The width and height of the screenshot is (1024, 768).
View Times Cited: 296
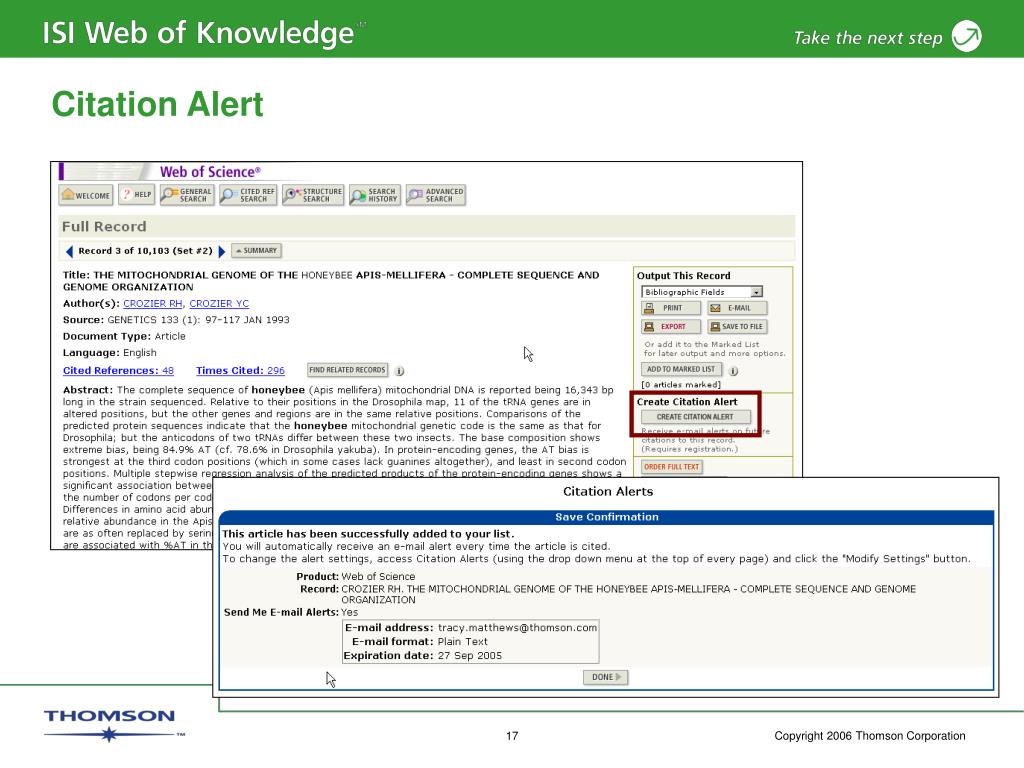240,371
